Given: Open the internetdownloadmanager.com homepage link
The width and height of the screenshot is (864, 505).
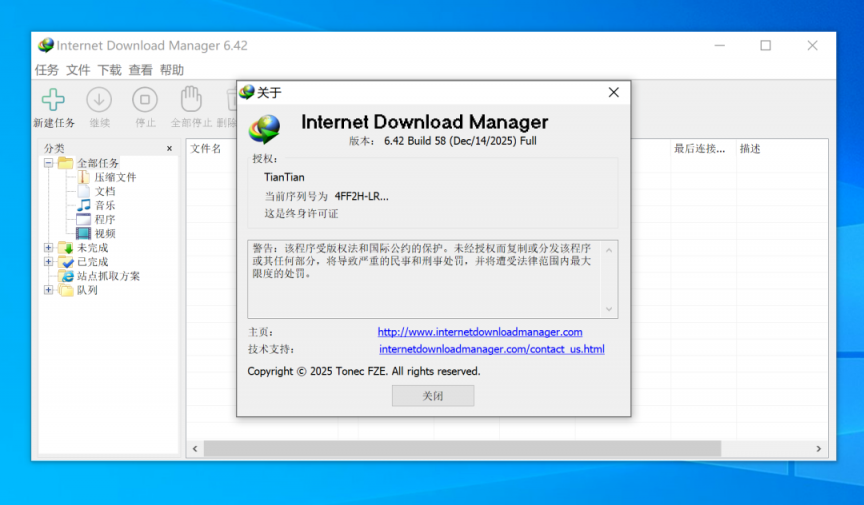Looking at the screenshot, I should click(x=479, y=332).
